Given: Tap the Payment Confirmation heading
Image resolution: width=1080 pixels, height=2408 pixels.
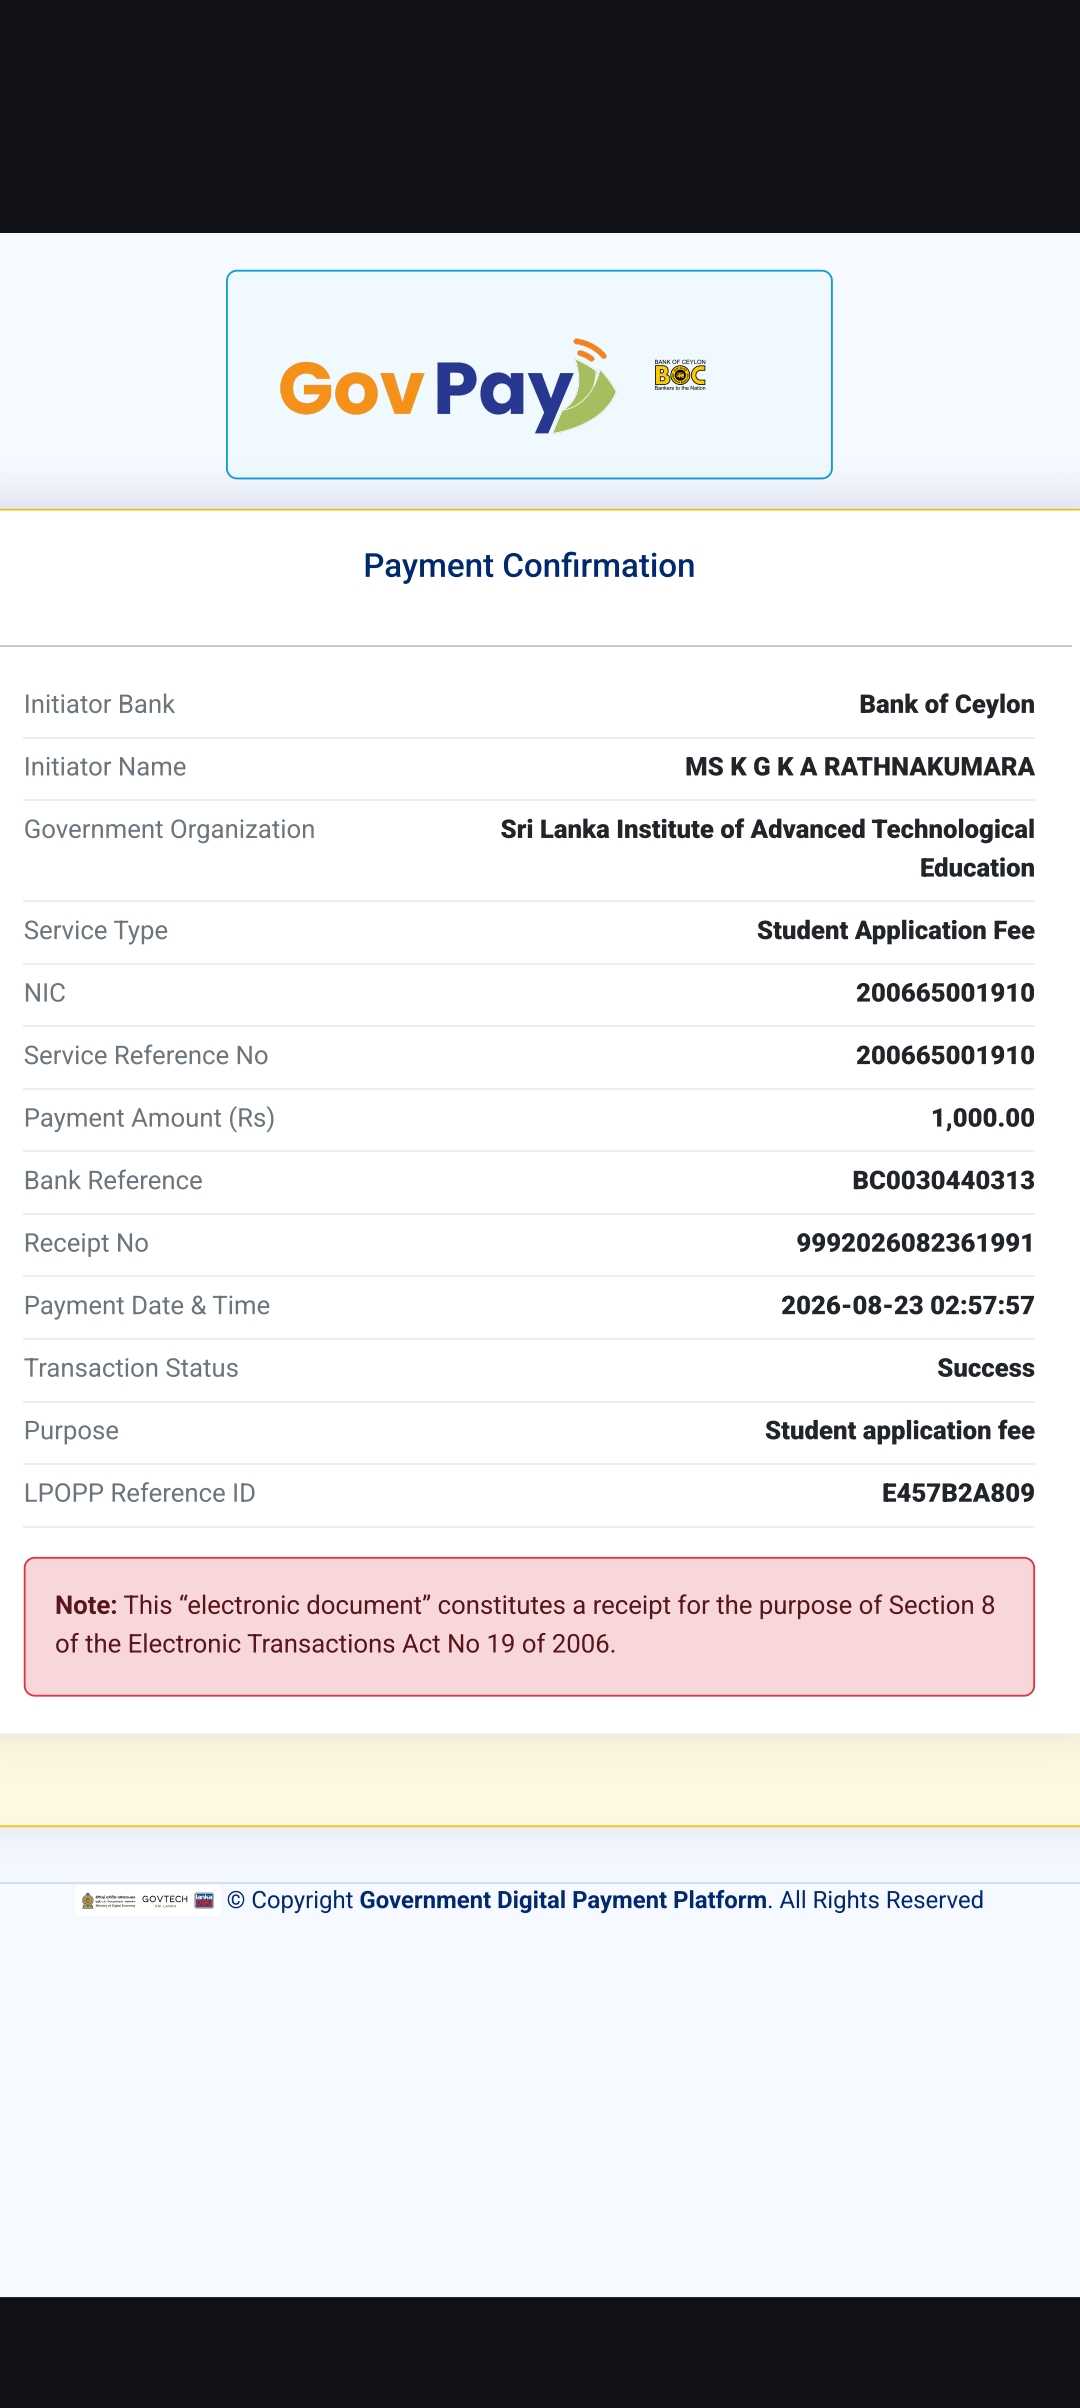Looking at the screenshot, I should point(529,566).
